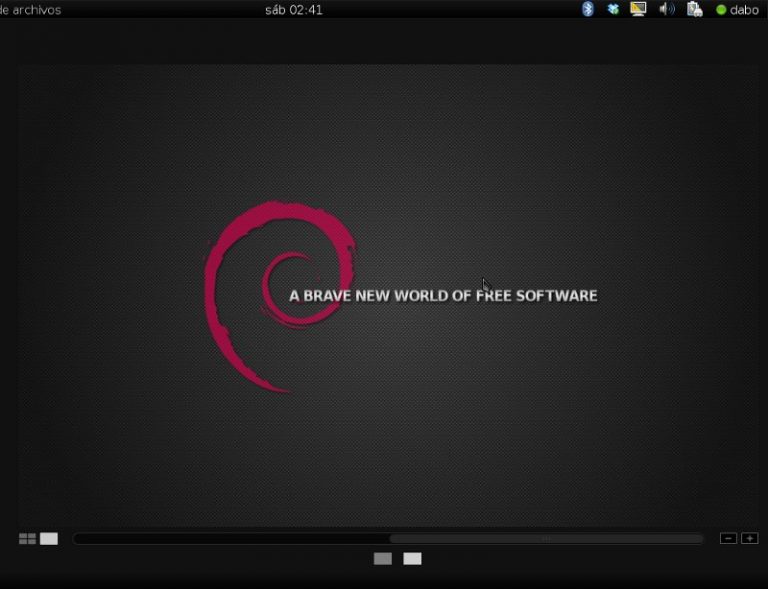Open the Dropbox tray icon
This screenshot has height=589, width=768.
click(613, 9)
